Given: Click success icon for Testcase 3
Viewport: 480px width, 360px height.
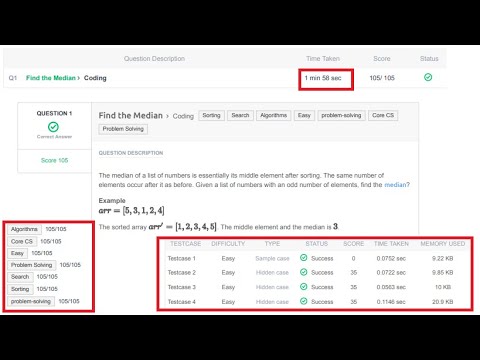Looking at the screenshot, I should coord(303,287).
